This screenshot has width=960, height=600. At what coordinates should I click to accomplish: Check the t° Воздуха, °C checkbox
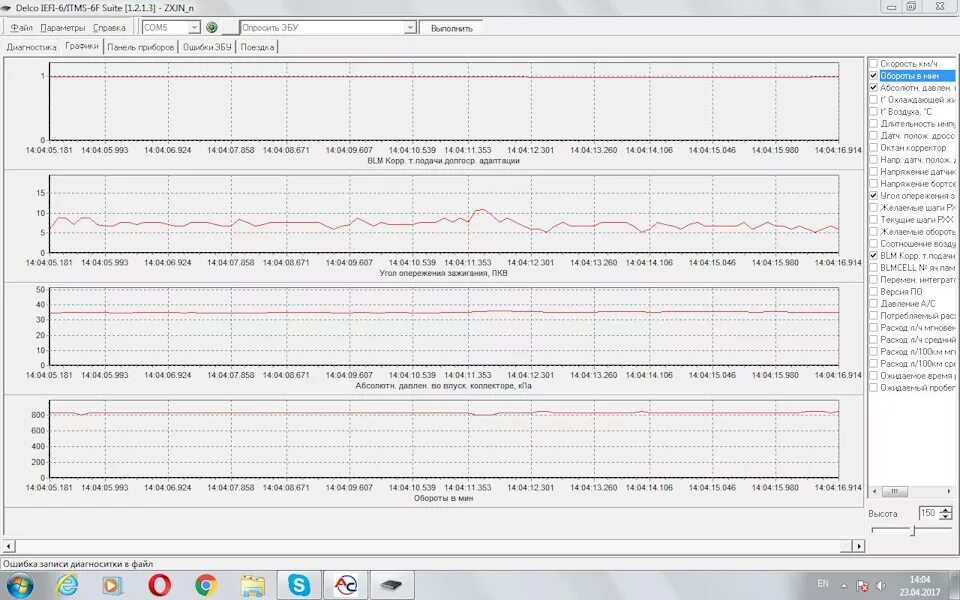(x=874, y=111)
